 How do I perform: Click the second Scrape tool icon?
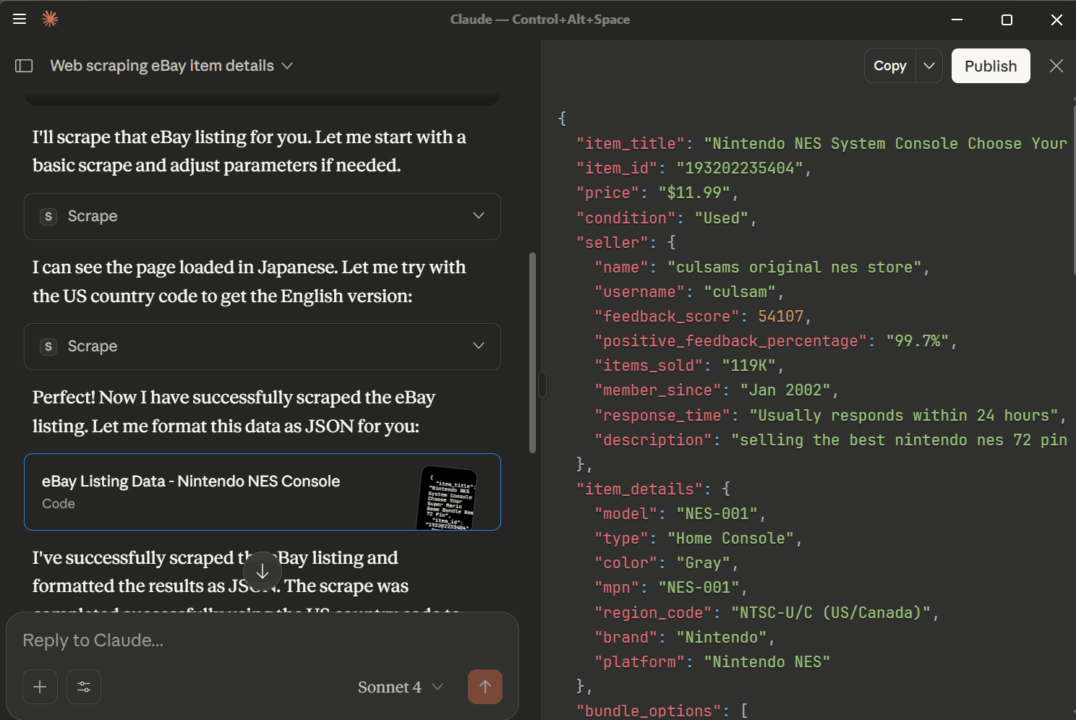(x=48, y=346)
